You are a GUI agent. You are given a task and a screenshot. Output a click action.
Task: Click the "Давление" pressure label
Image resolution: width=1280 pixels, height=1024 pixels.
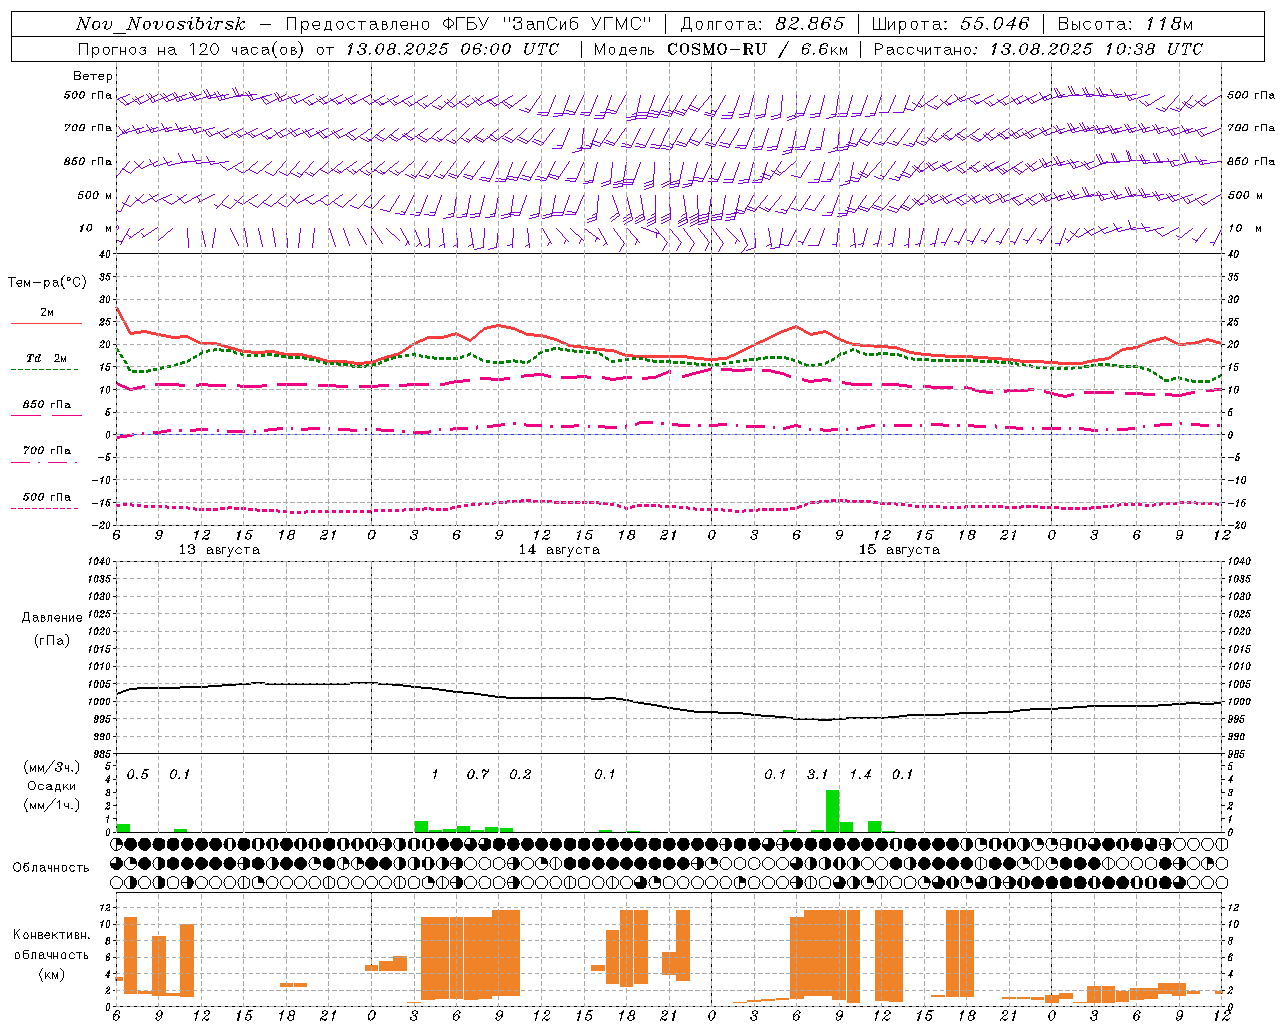tap(52, 618)
